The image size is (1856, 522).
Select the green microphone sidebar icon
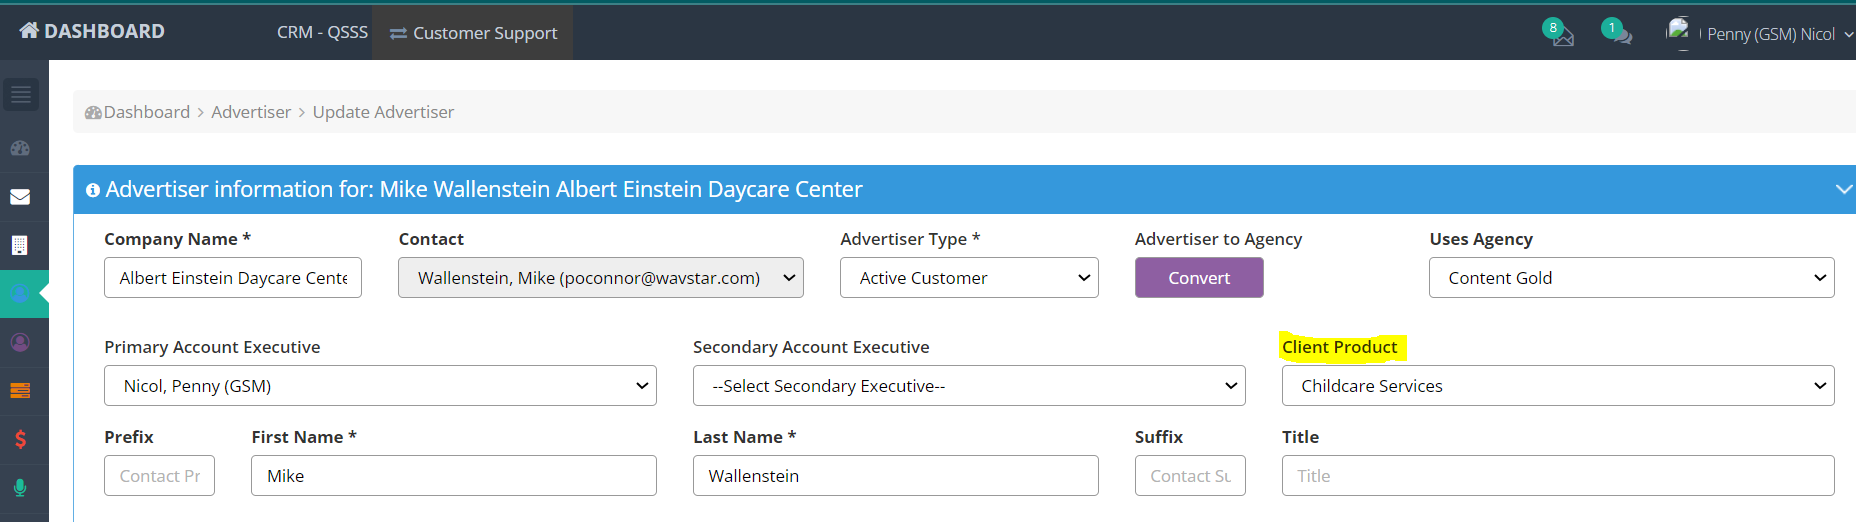pyautogui.click(x=20, y=488)
